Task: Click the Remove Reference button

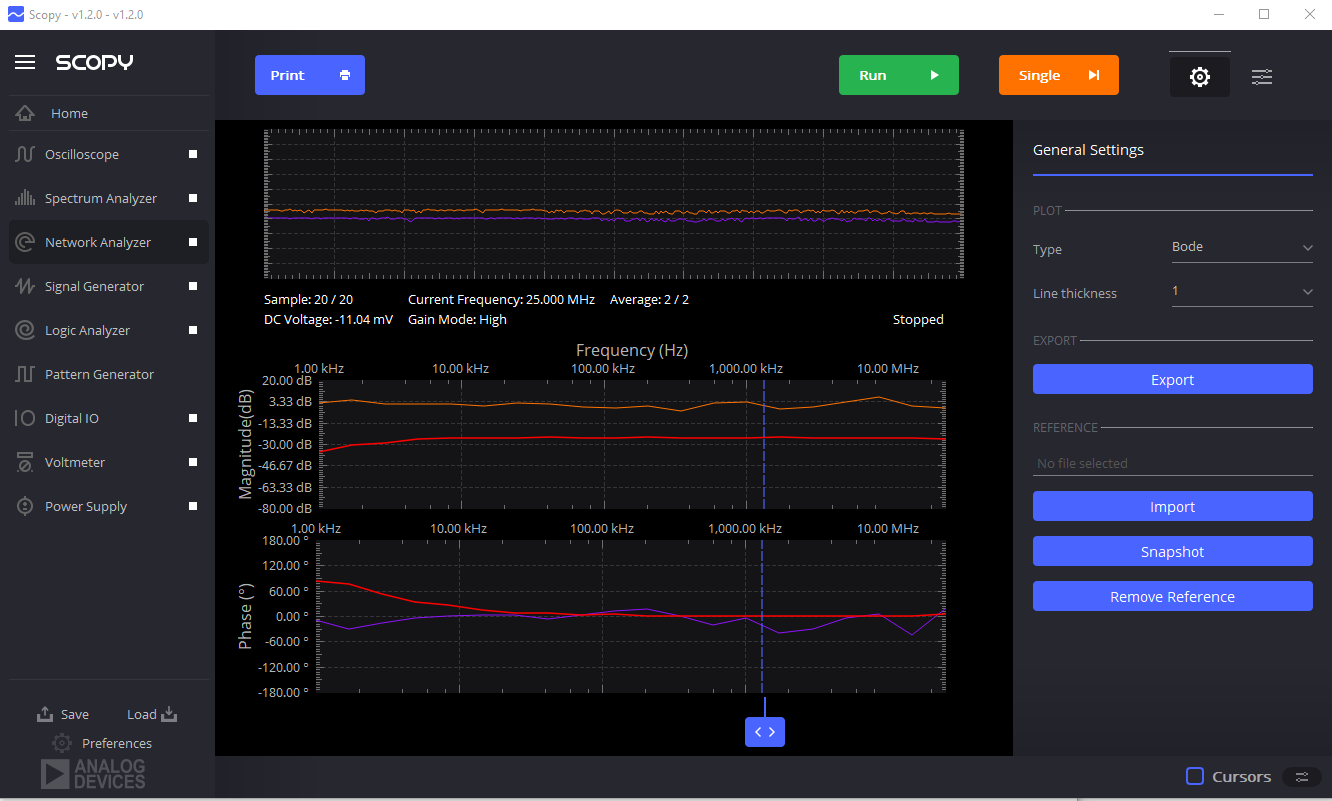Action: pyautogui.click(x=1172, y=596)
